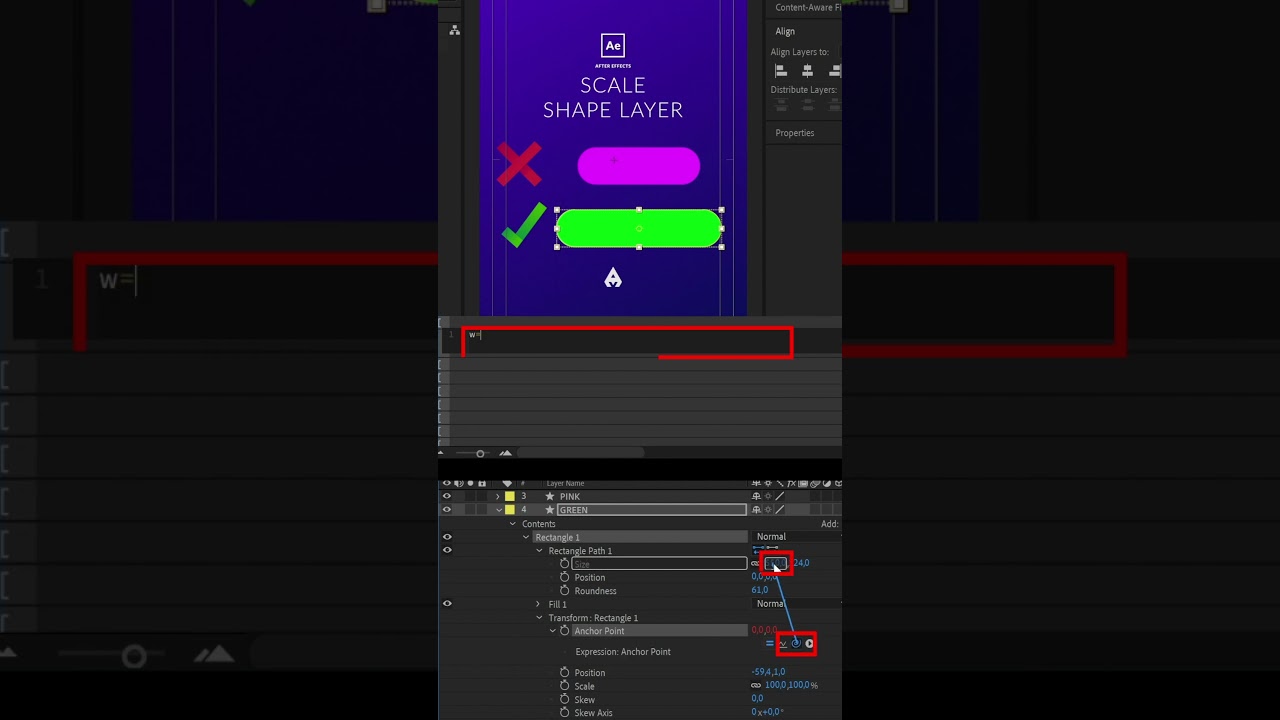Click the Skew stopwatch icon
The height and width of the screenshot is (720, 1280).
[x=564, y=699]
